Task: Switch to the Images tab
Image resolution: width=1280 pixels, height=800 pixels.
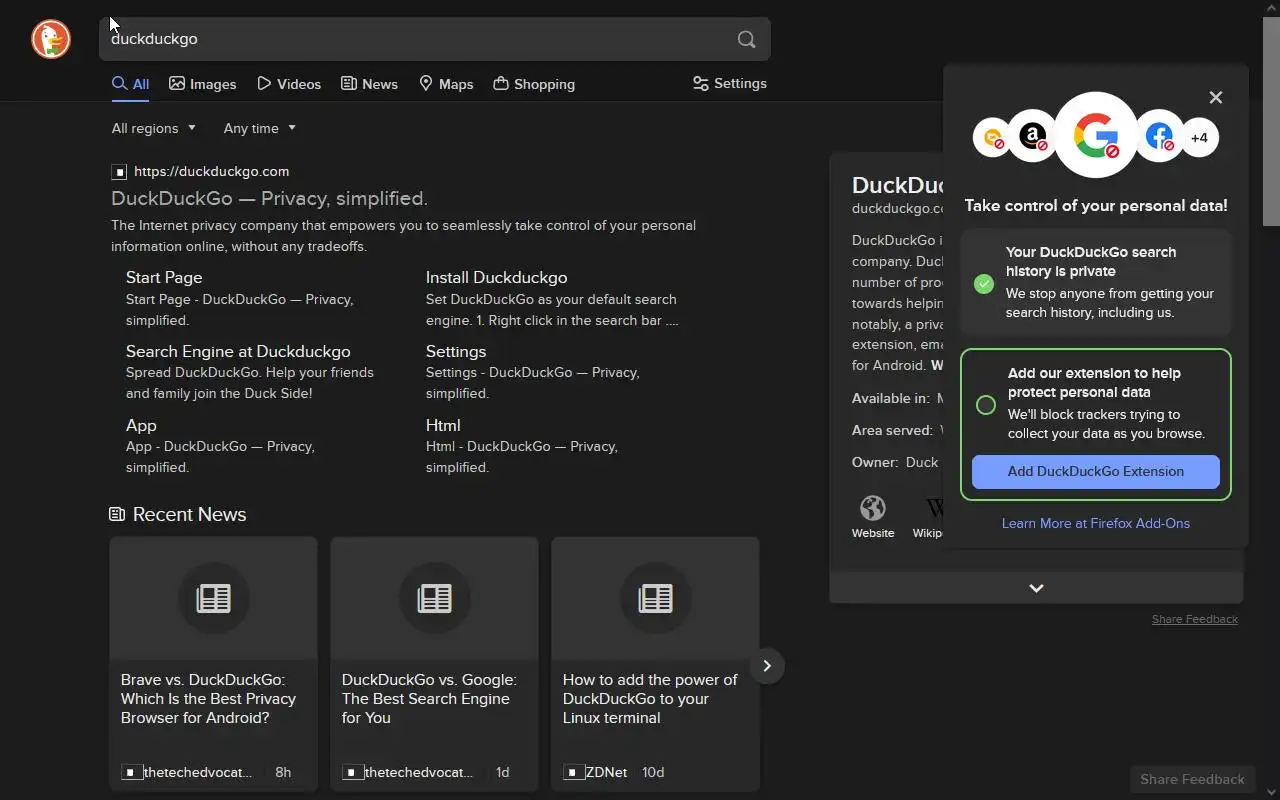Action: tap(203, 84)
